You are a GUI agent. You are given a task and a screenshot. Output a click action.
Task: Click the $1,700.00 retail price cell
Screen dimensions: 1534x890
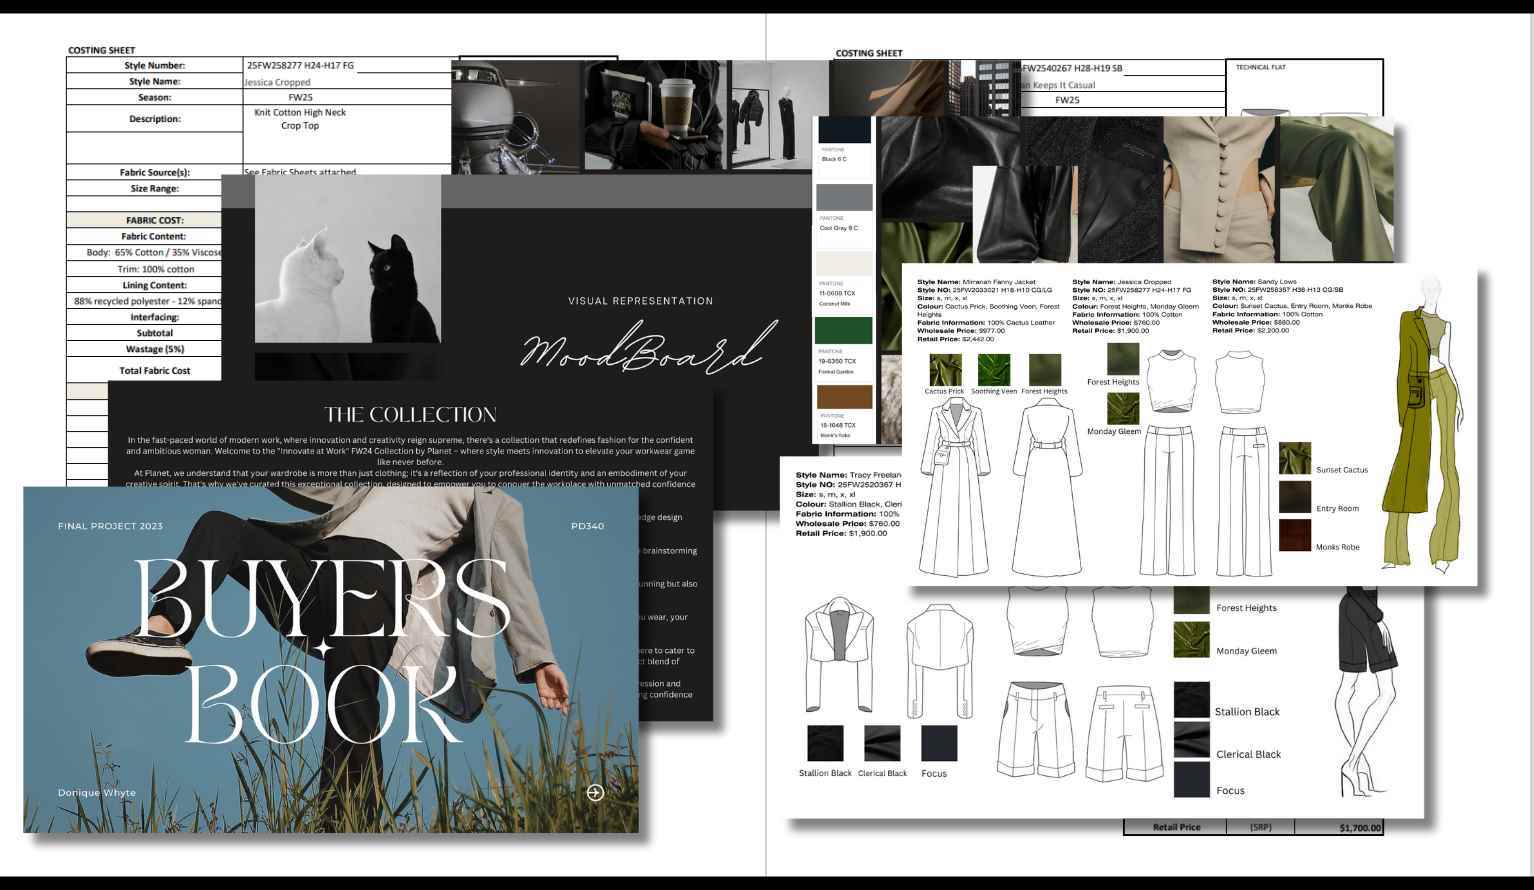(1340, 827)
